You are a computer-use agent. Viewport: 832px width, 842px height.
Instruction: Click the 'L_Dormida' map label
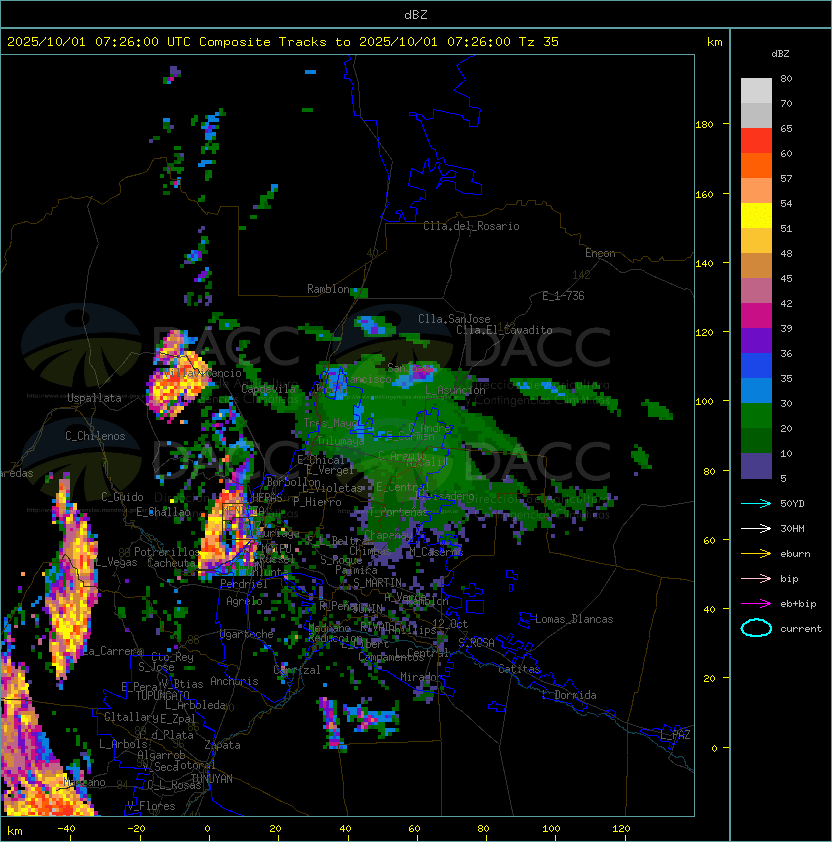point(569,695)
